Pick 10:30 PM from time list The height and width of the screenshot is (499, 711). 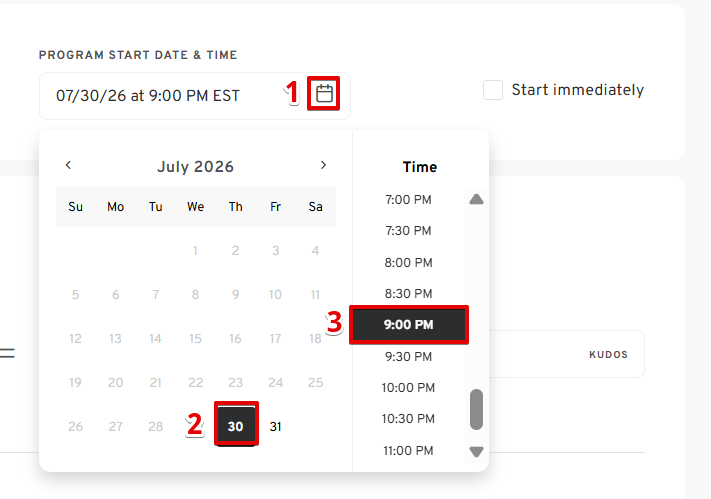[408, 419]
